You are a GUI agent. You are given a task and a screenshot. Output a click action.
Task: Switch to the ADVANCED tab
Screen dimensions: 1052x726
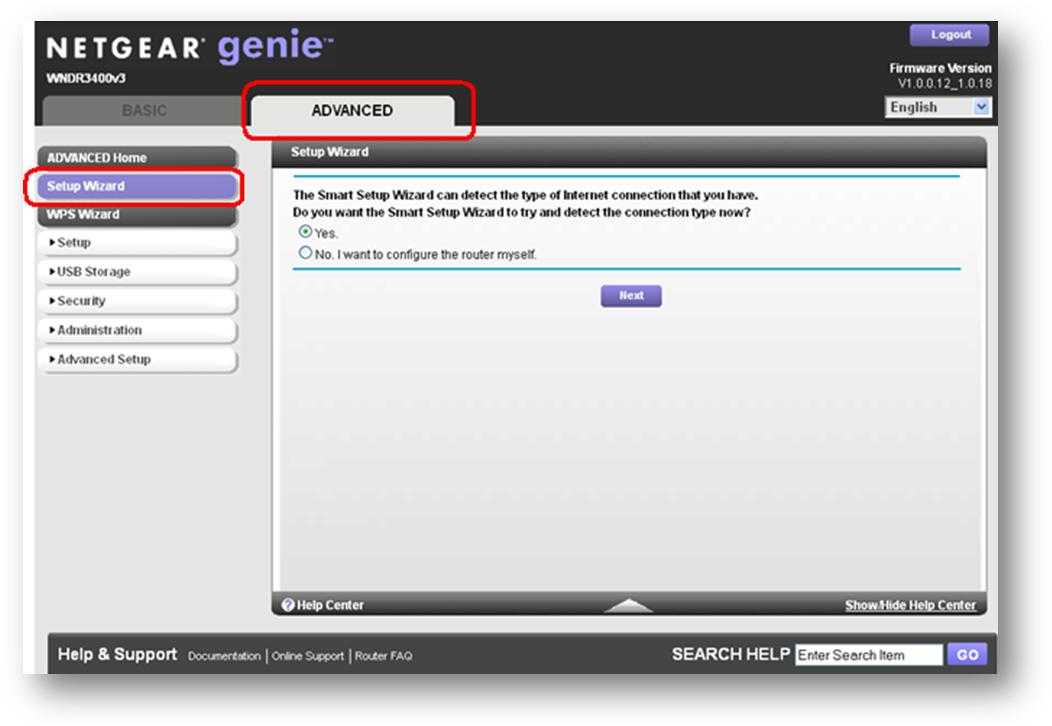352,111
